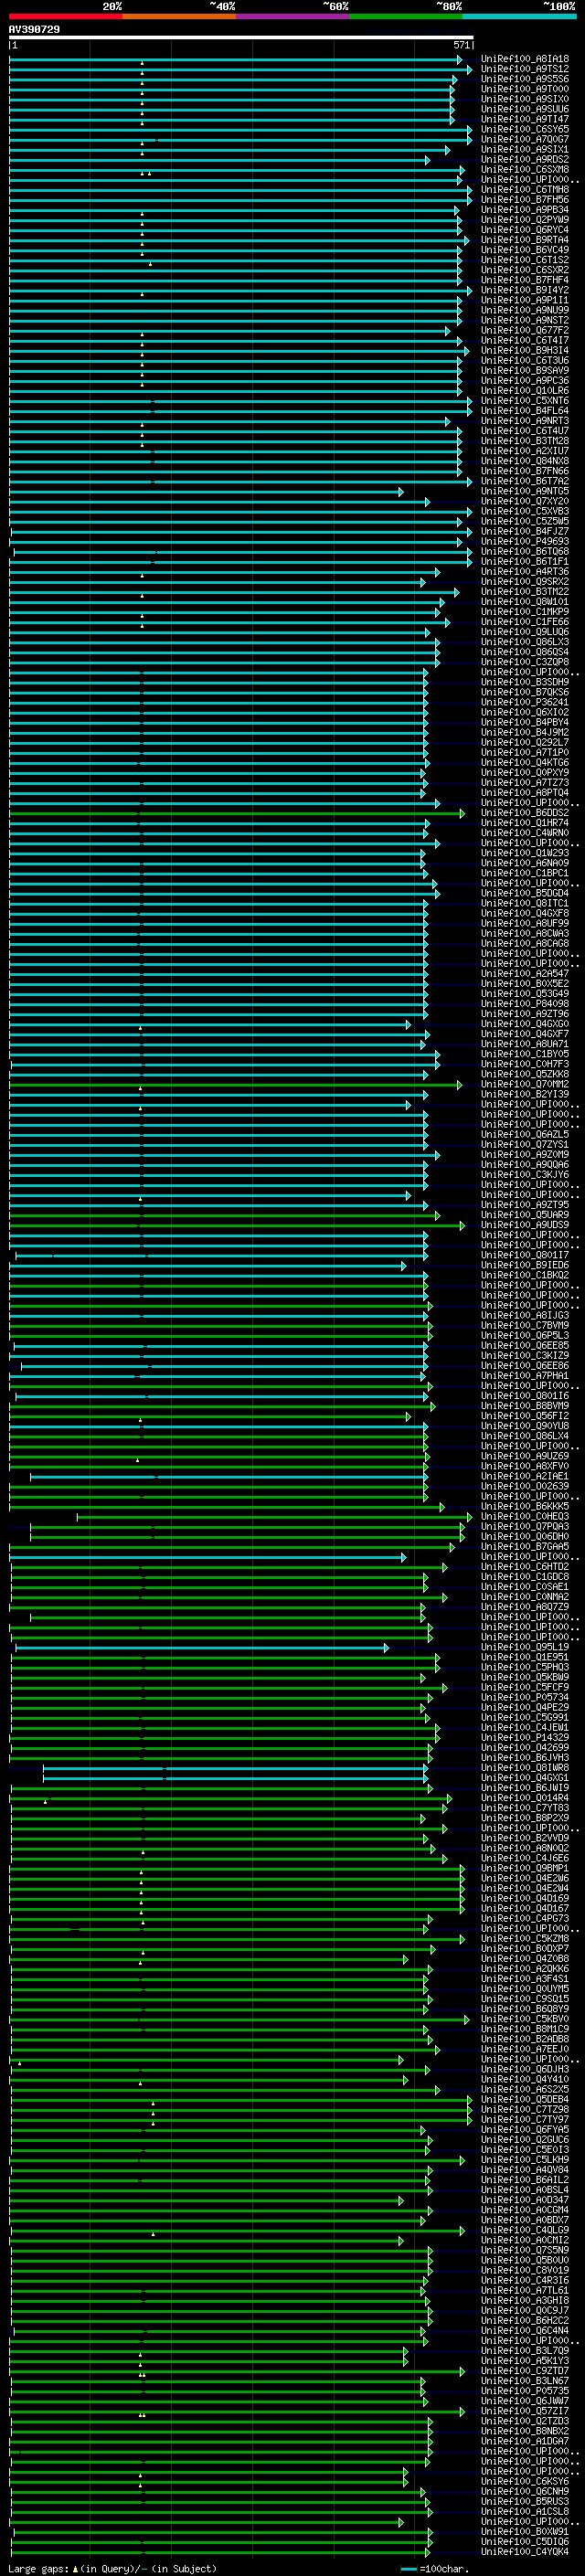The width and height of the screenshot is (585, 2576).
Task: Select hit label UniRef100_Q57ZI7
Action: click(x=525, y=2411)
